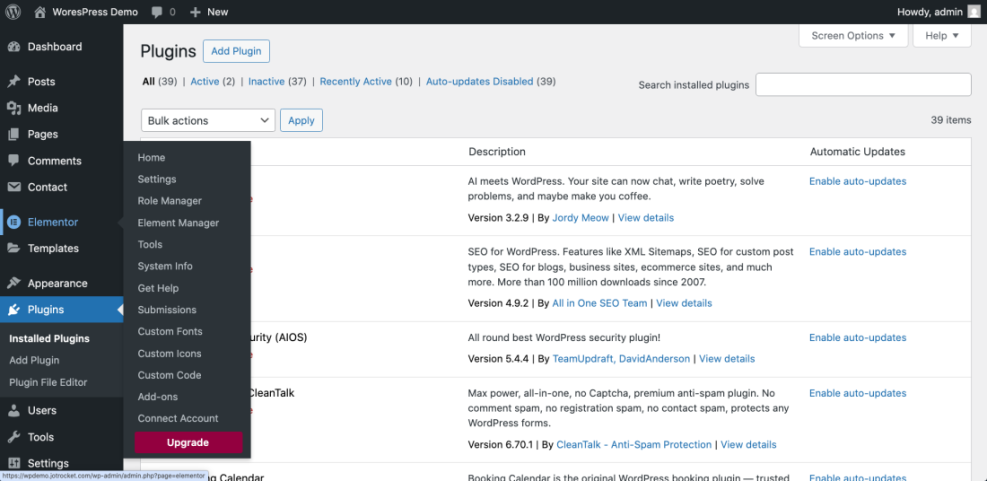Image resolution: width=987 pixels, height=481 pixels.
Task: Open the Bulk actions dropdown
Action: coord(208,120)
